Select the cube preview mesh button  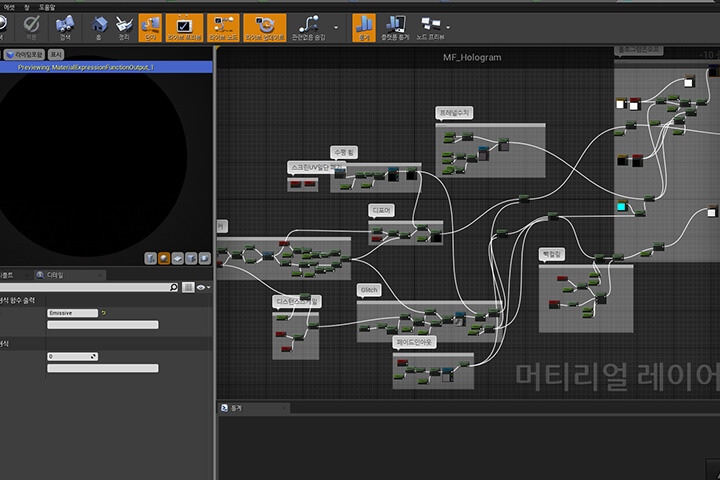click(x=191, y=258)
